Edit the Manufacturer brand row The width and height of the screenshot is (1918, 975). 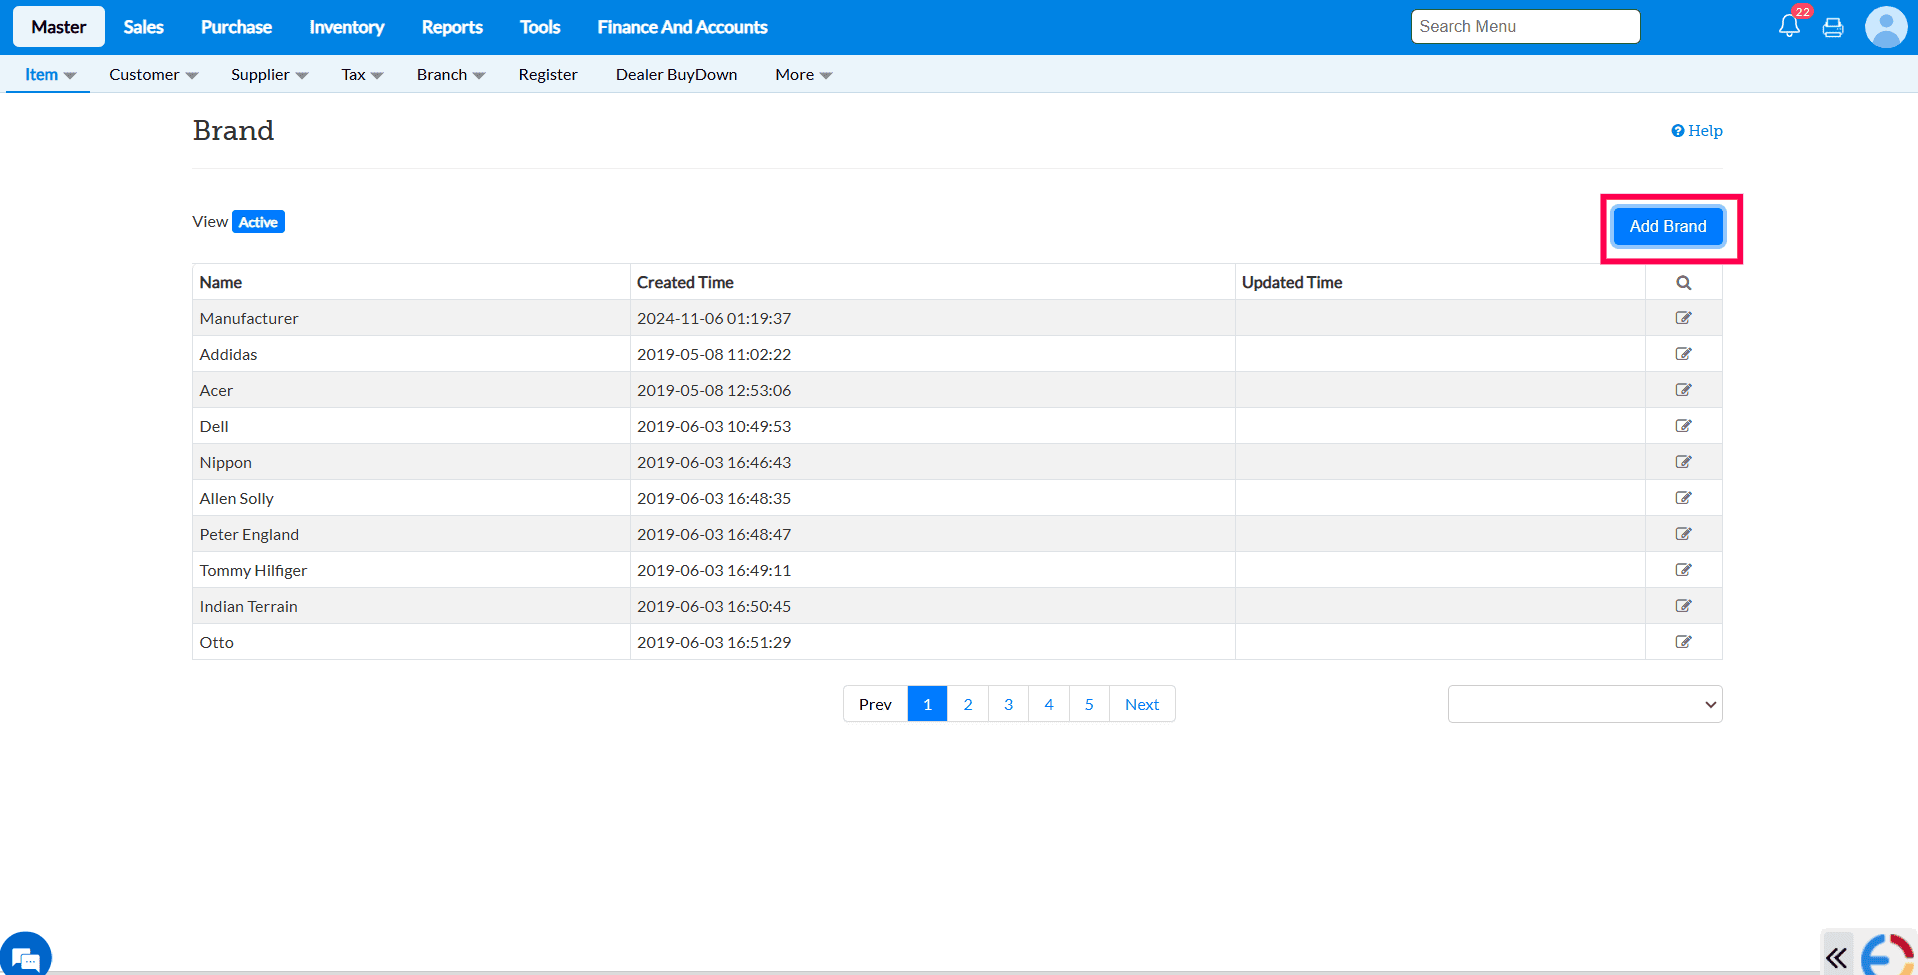pyautogui.click(x=1683, y=318)
